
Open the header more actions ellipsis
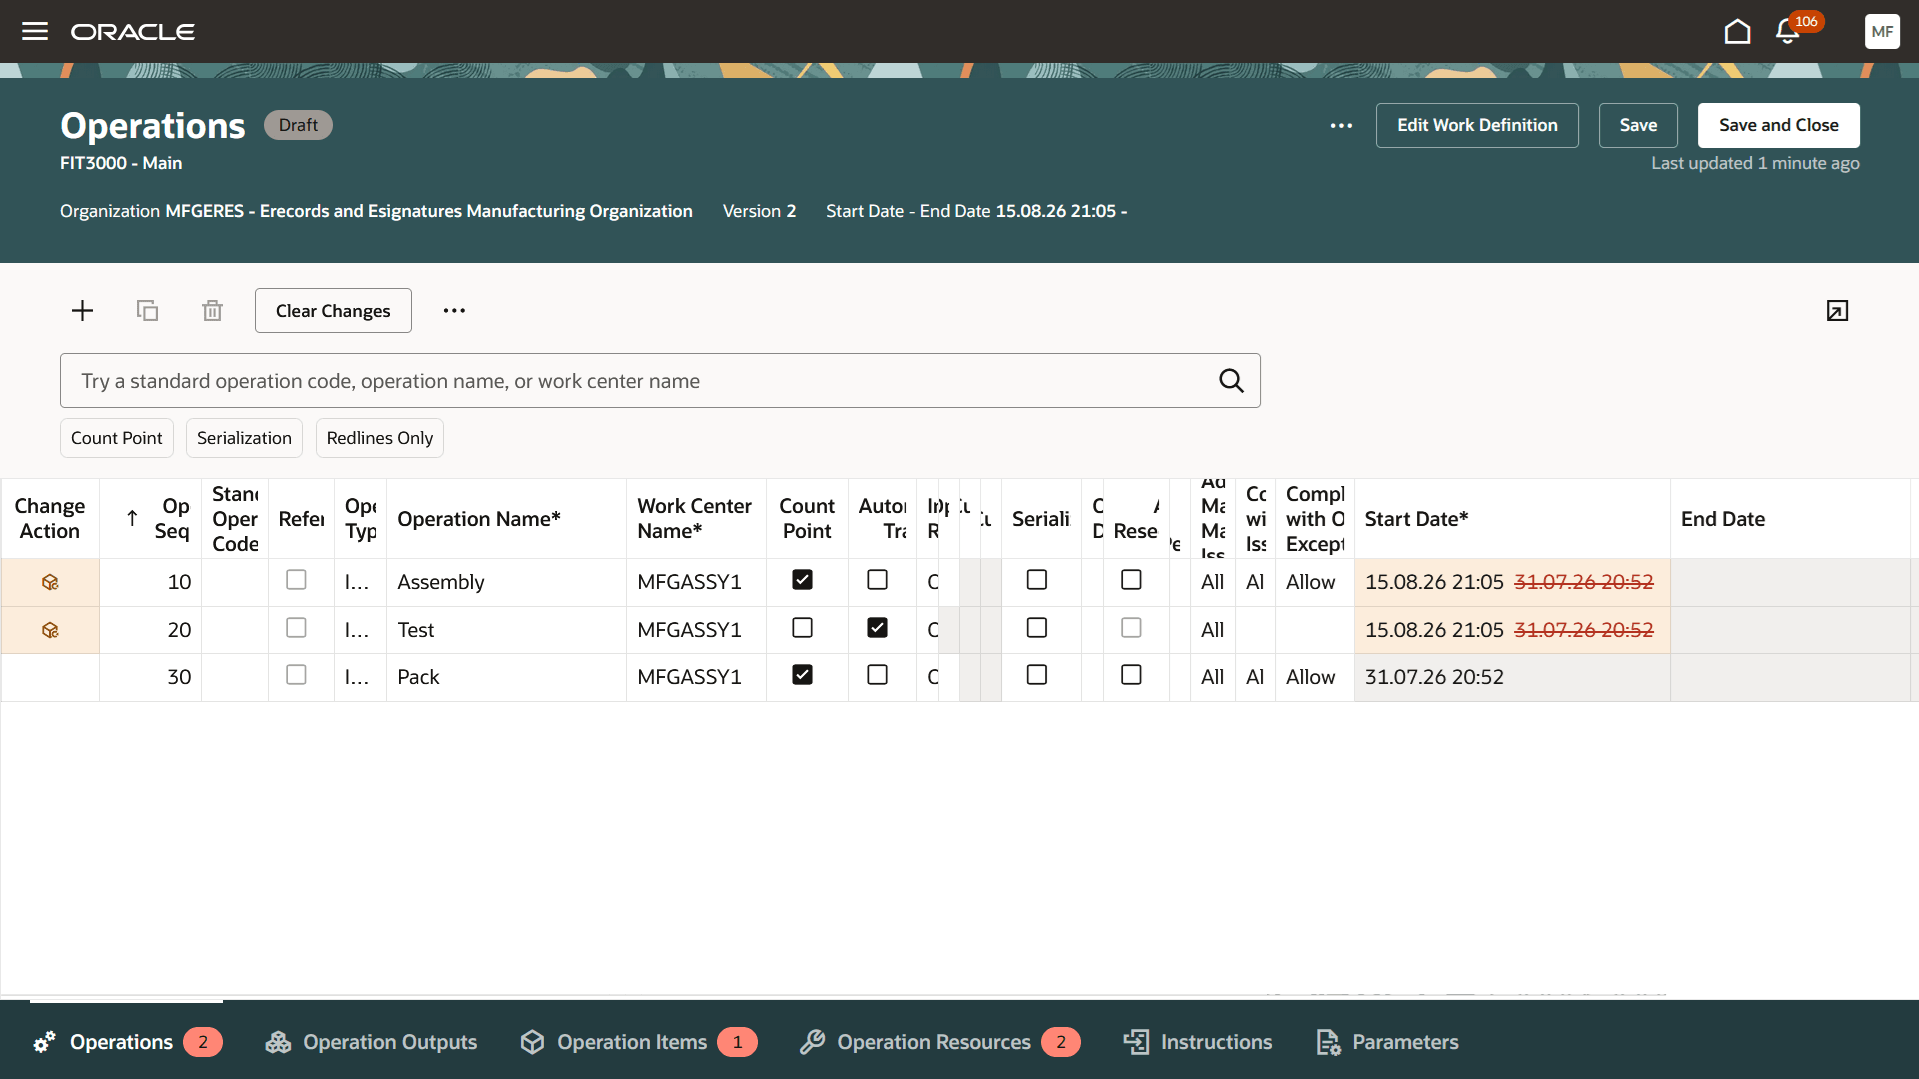click(x=1341, y=125)
